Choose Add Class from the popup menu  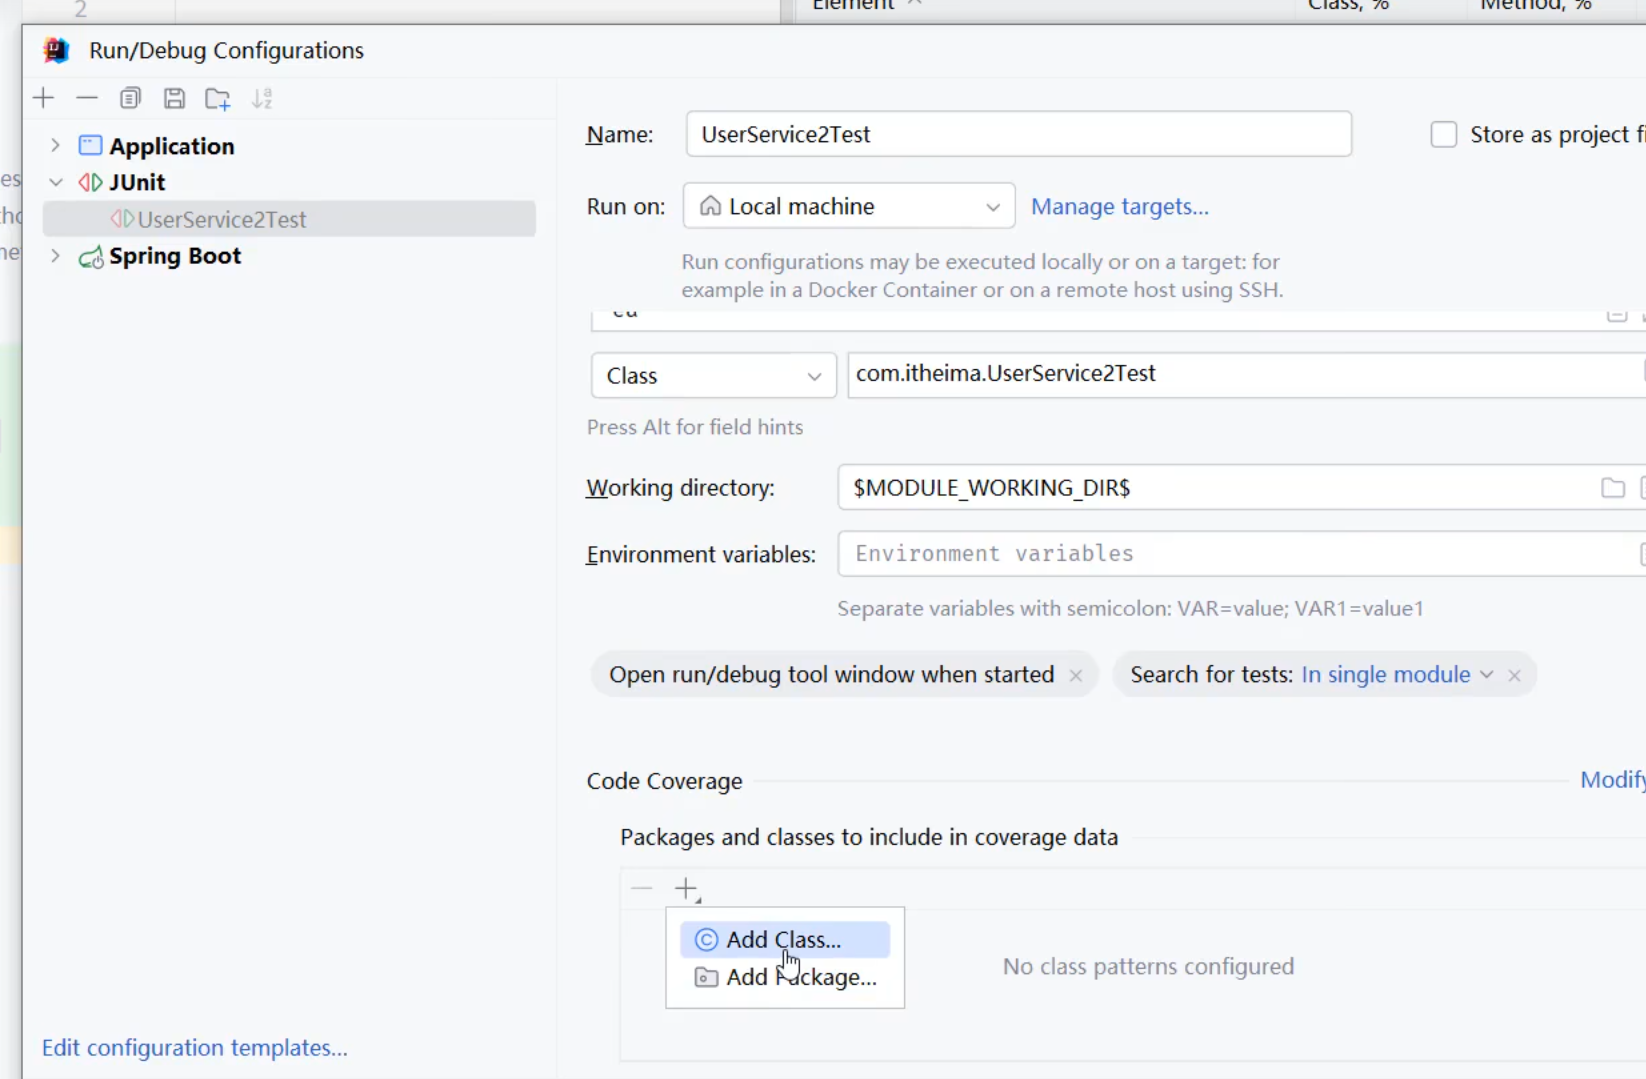tap(784, 940)
